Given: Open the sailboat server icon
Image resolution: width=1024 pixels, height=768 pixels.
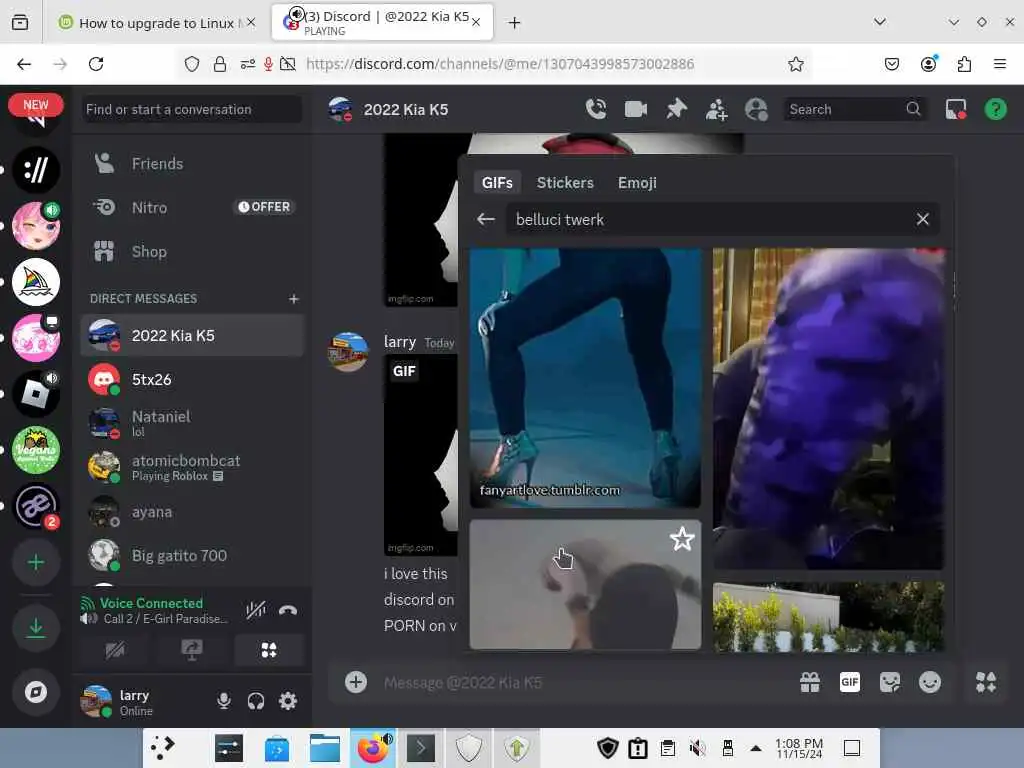Looking at the screenshot, I should point(36,282).
